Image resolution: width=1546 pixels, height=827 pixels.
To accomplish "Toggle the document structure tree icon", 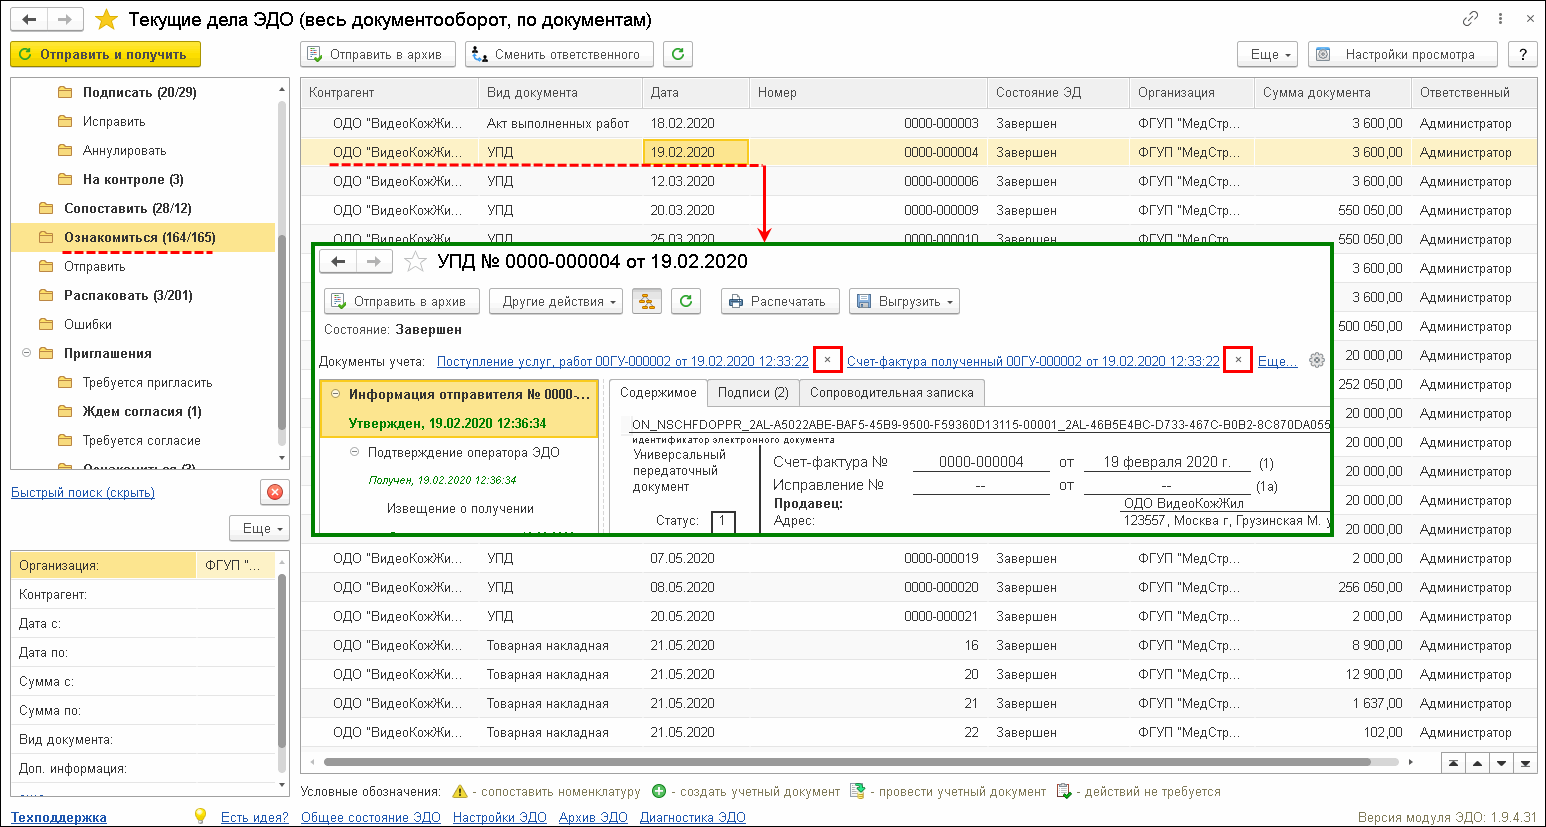I will [x=647, y=301].
